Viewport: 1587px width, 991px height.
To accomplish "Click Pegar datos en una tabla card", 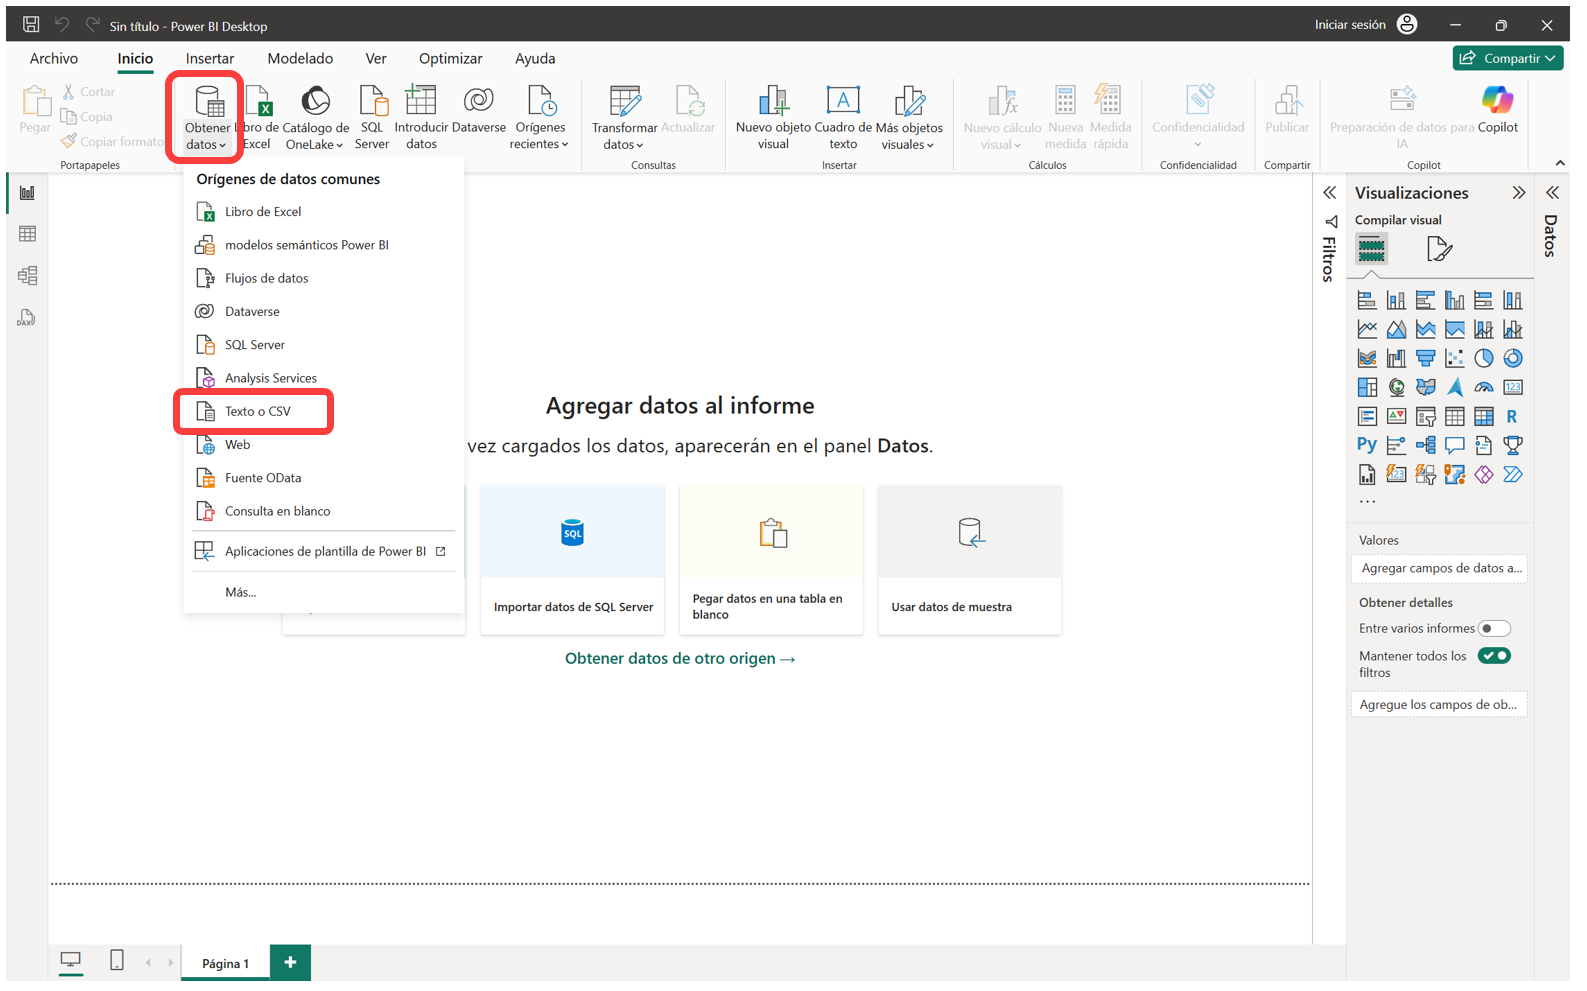I will click(771, 560).
